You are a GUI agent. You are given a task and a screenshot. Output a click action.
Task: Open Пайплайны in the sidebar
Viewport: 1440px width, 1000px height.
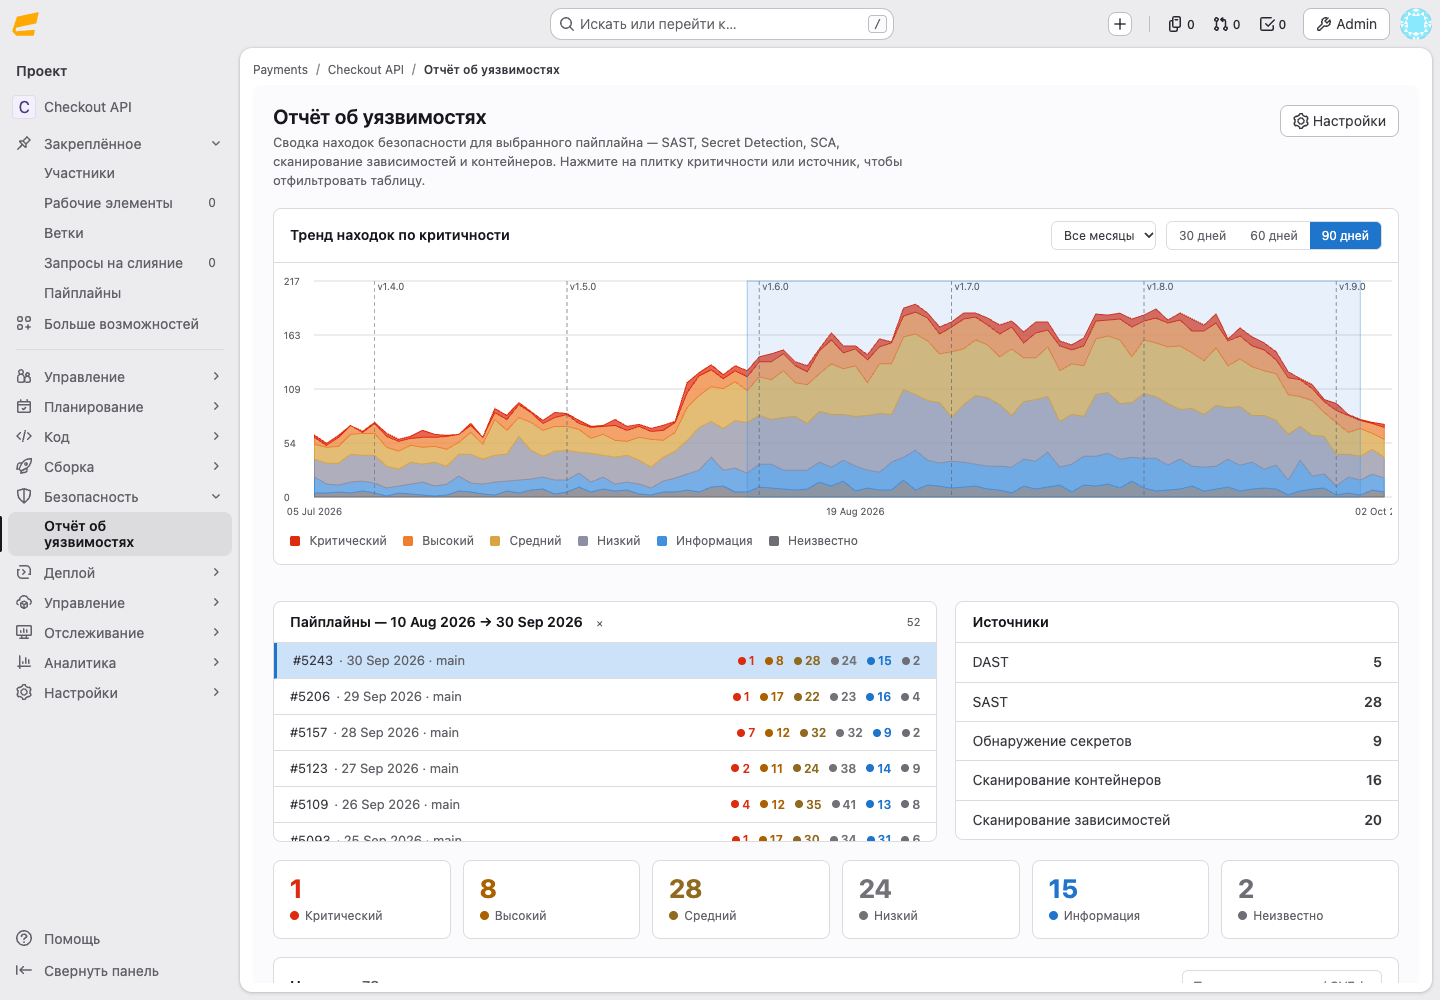tap(83, 293)
